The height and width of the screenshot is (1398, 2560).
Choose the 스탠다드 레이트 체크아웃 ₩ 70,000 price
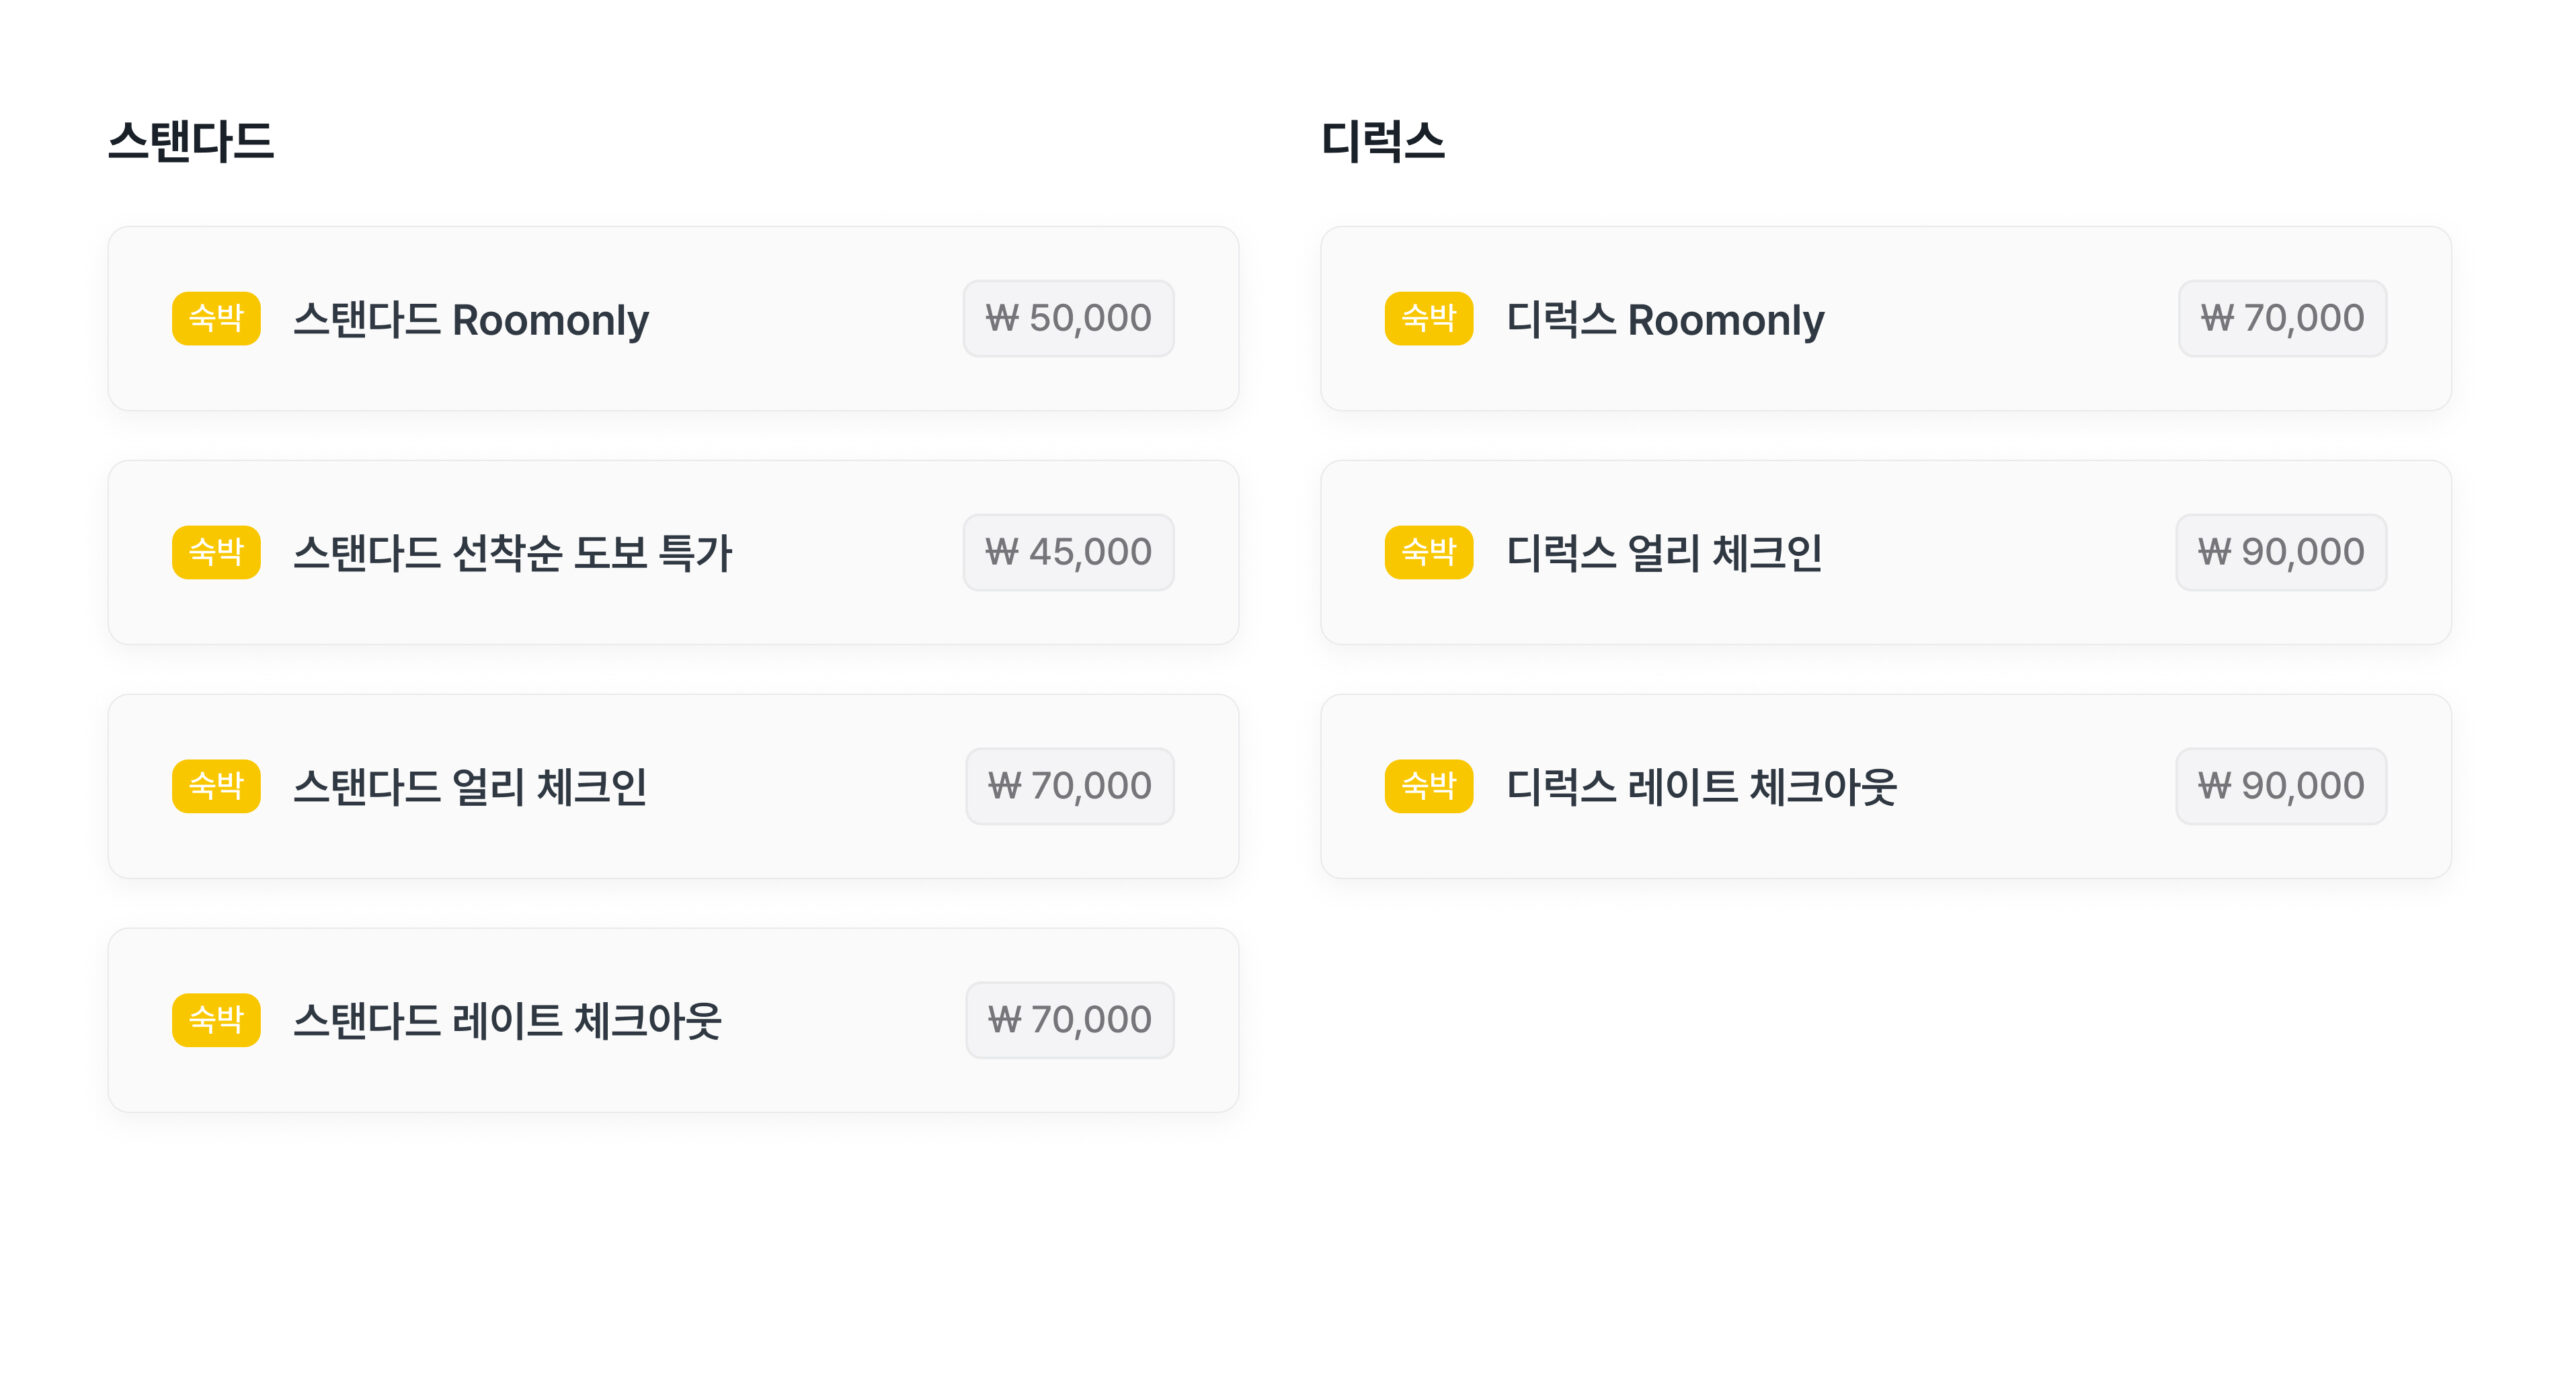click(1069, 1020)
